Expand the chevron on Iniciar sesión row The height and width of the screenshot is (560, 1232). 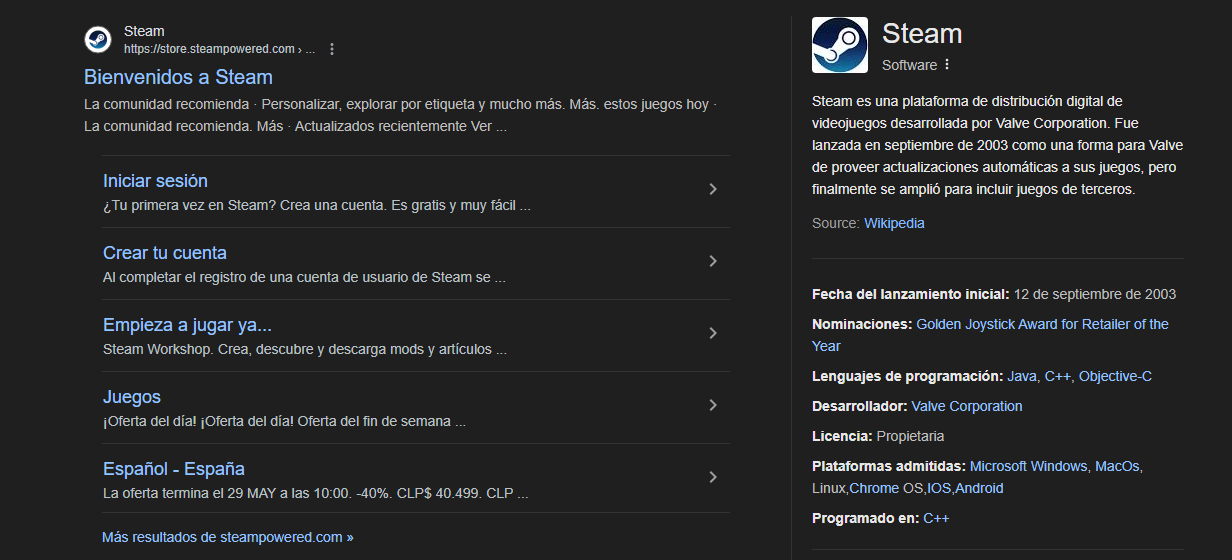pyautogui.click(x=713, y=189)
